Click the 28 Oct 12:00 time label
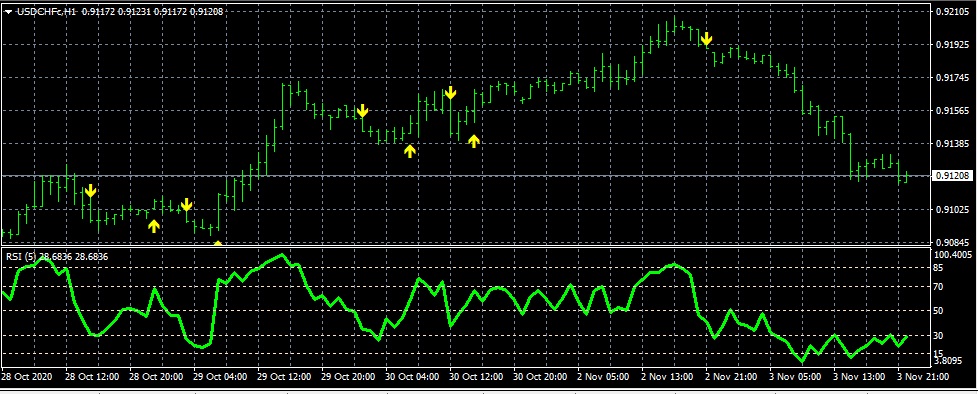 (x=93, y=377)
